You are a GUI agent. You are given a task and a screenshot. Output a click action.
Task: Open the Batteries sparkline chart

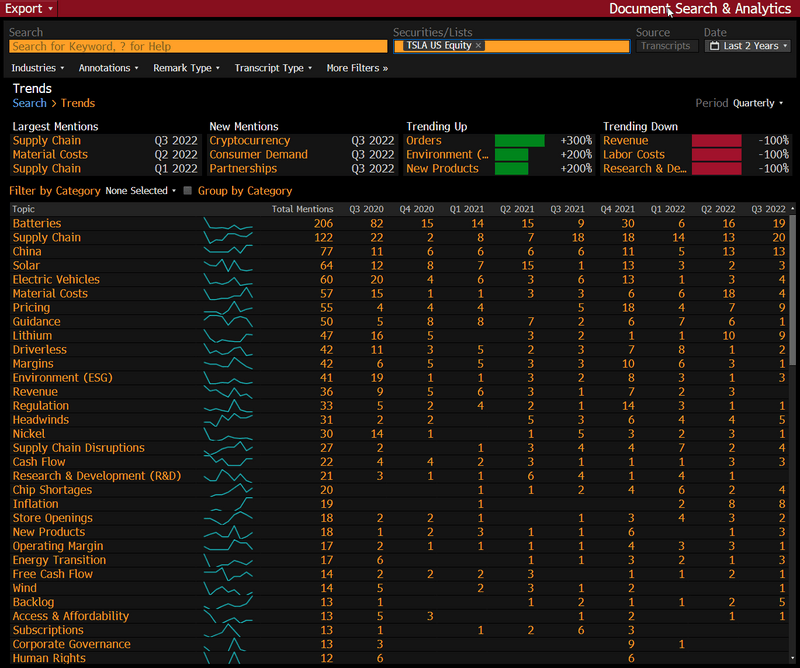click(x=228, y=224)
